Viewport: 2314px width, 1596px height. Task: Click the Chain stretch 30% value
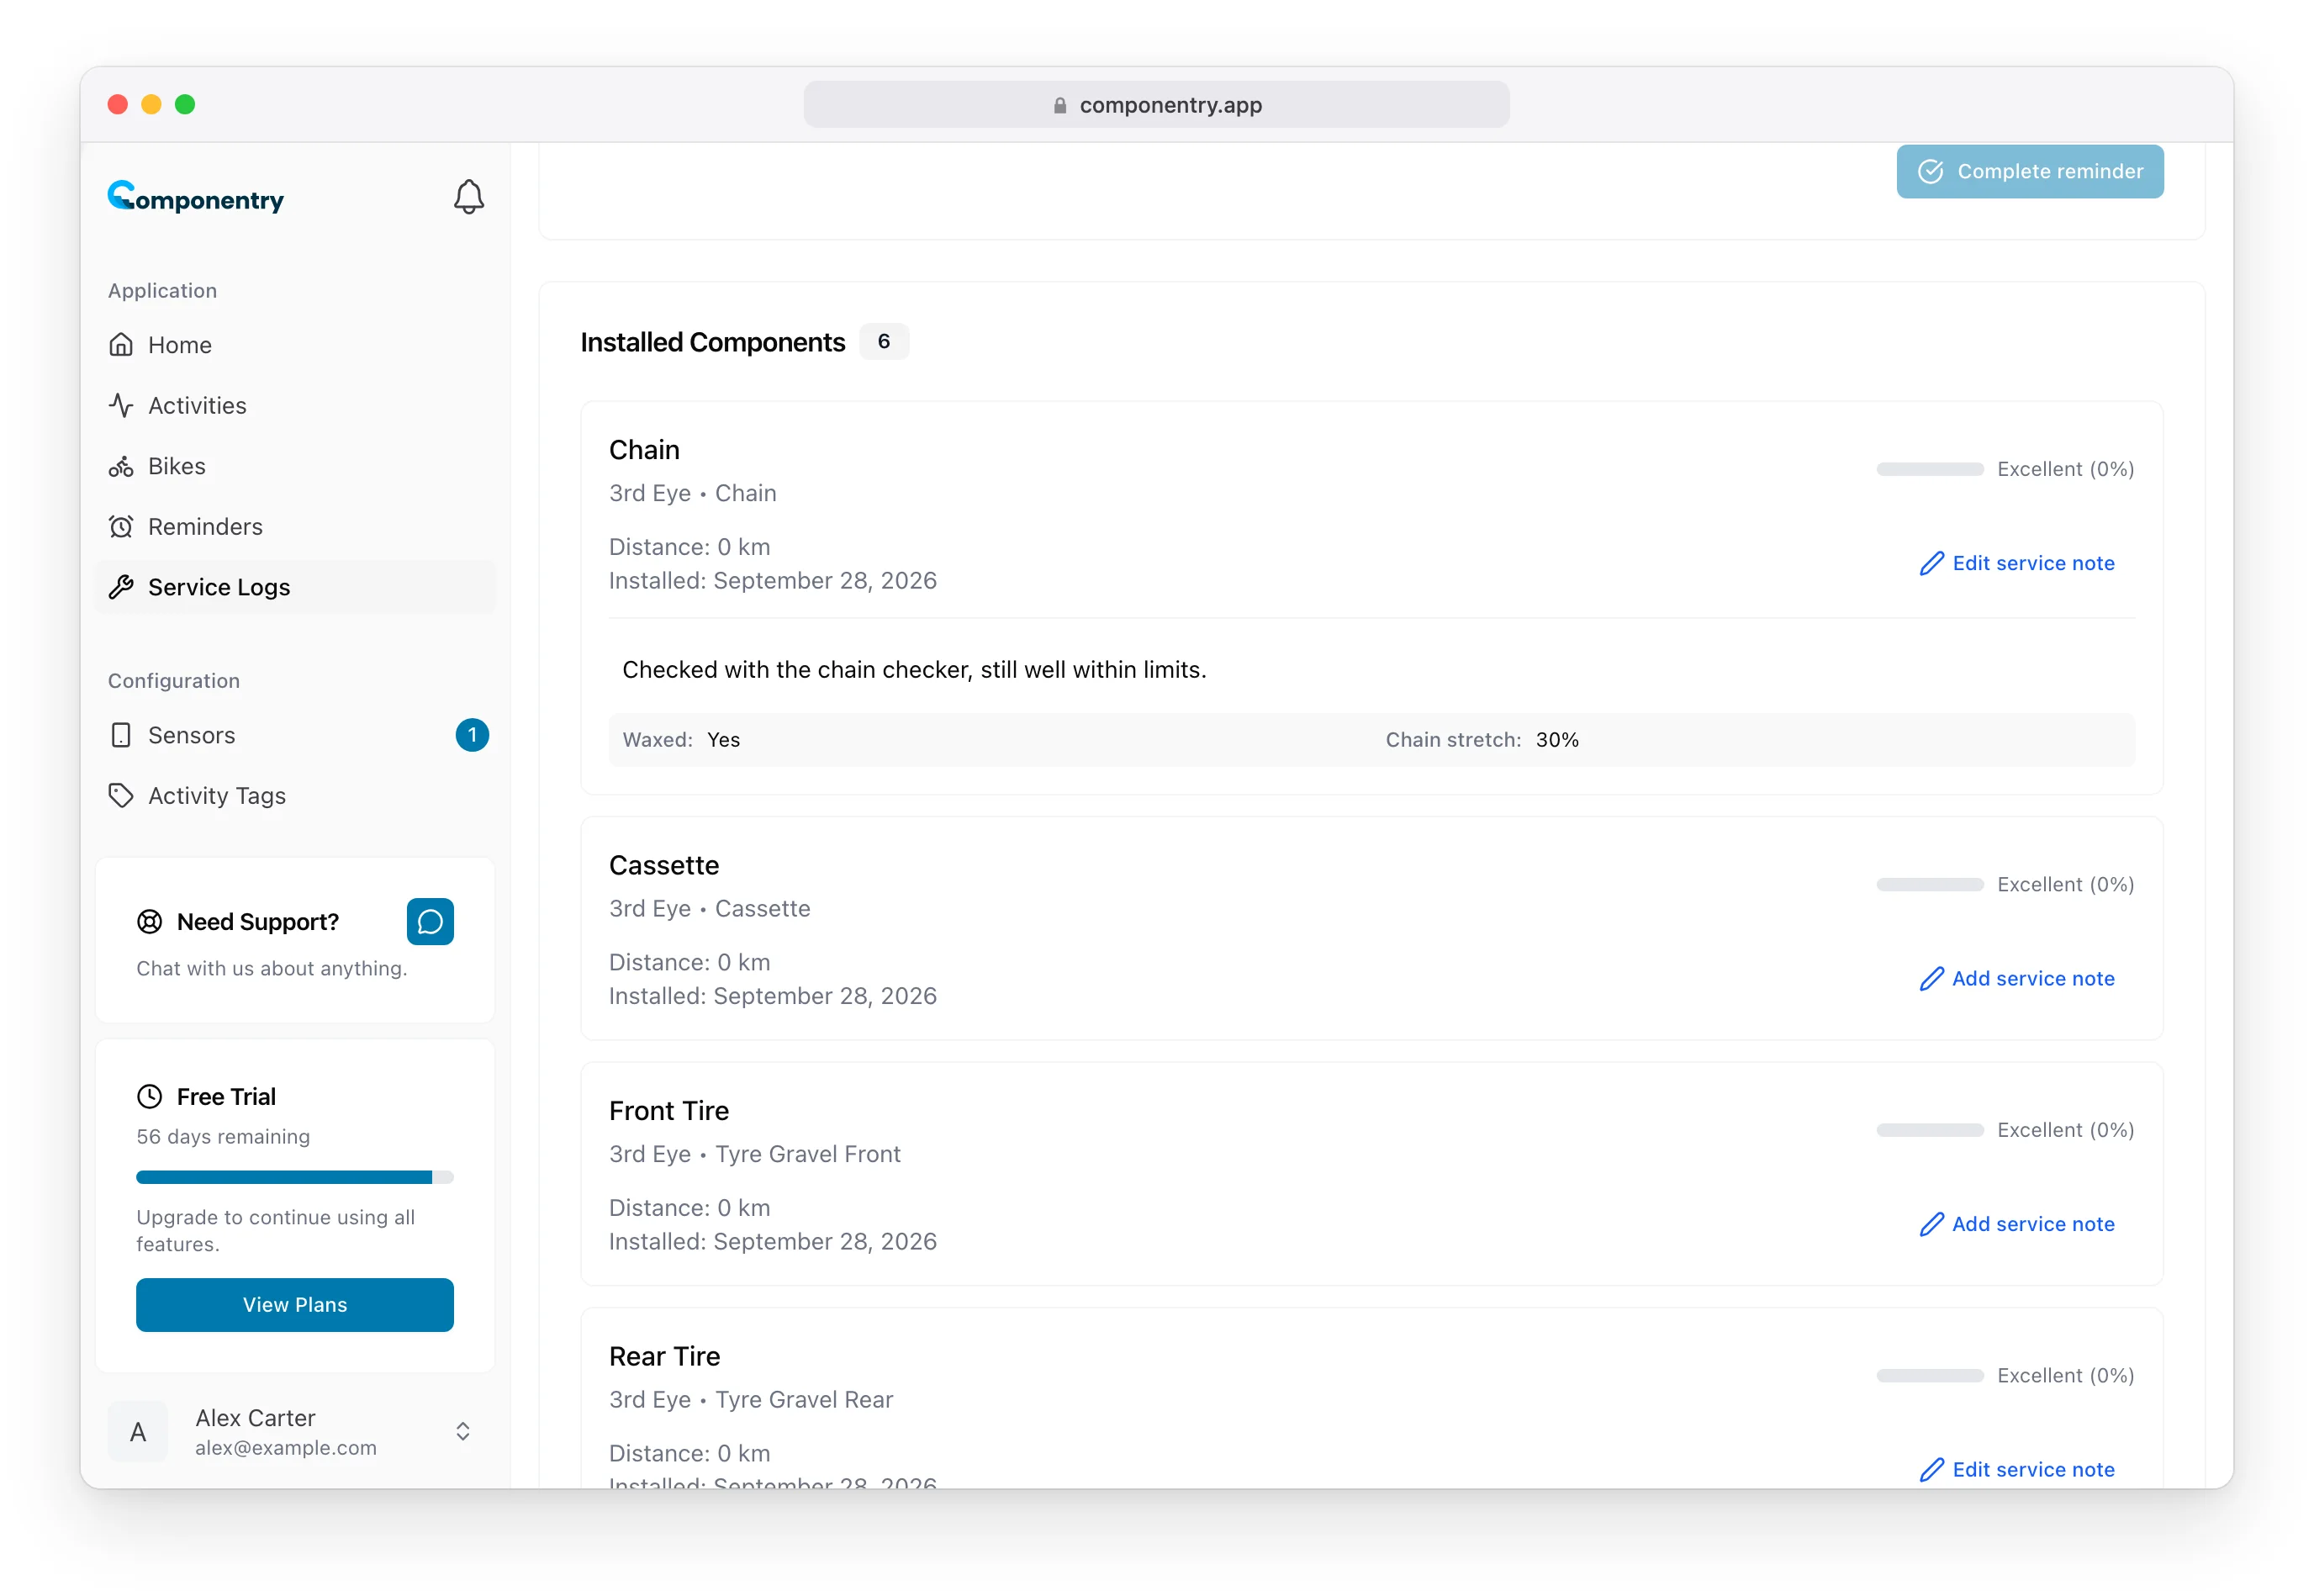click(1557, 740)
